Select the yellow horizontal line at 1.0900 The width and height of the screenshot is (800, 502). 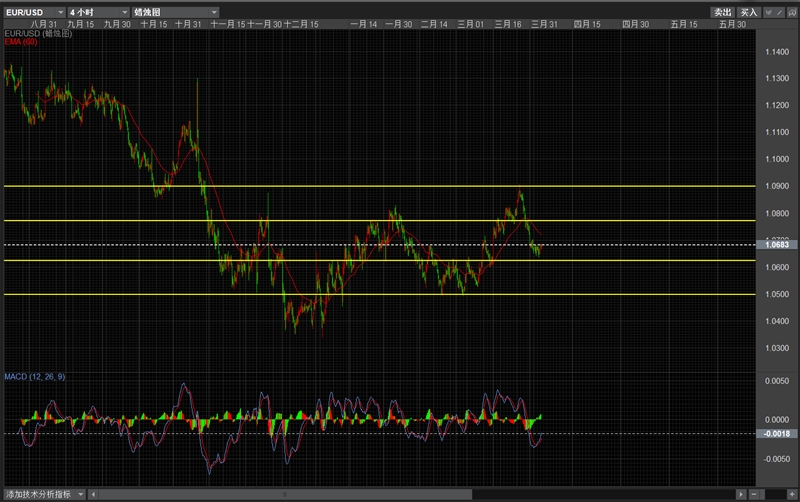380,186
